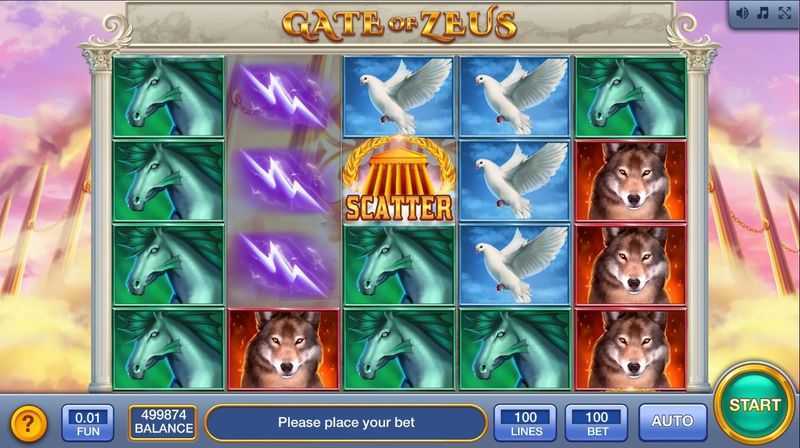
Task: Click the SCATTER temple symbol
Action: (398, 180)
